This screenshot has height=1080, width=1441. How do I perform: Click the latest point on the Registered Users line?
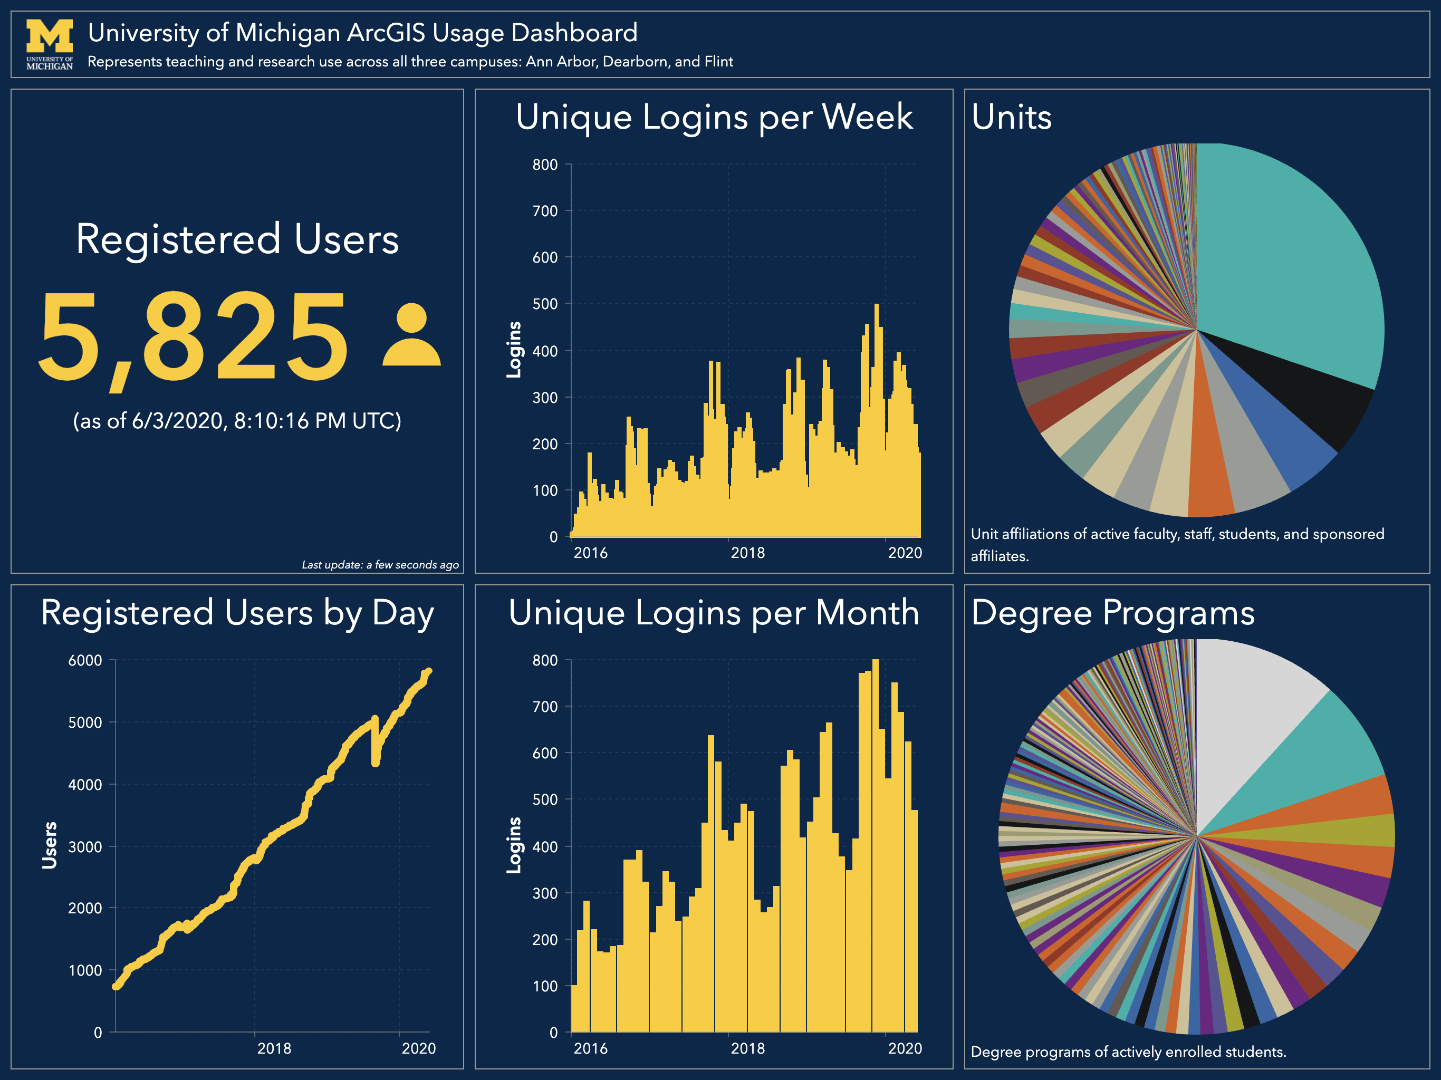(x=428, y=672)
